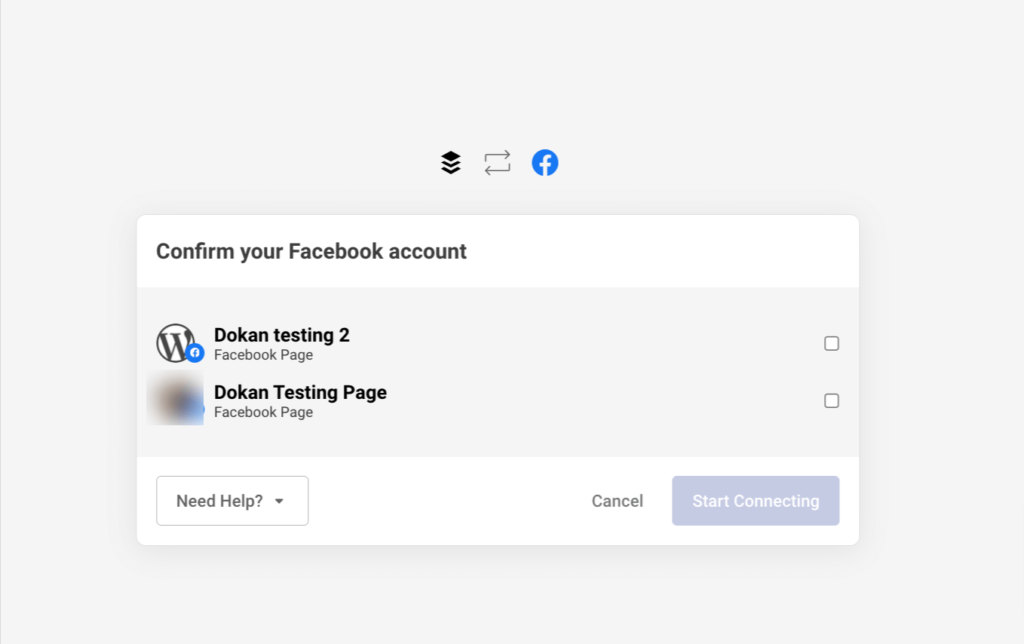This screenshot has height=644, width=1024.
Task: Click the Facebook badge on WordPress avatar
Action: coord(195,353)
